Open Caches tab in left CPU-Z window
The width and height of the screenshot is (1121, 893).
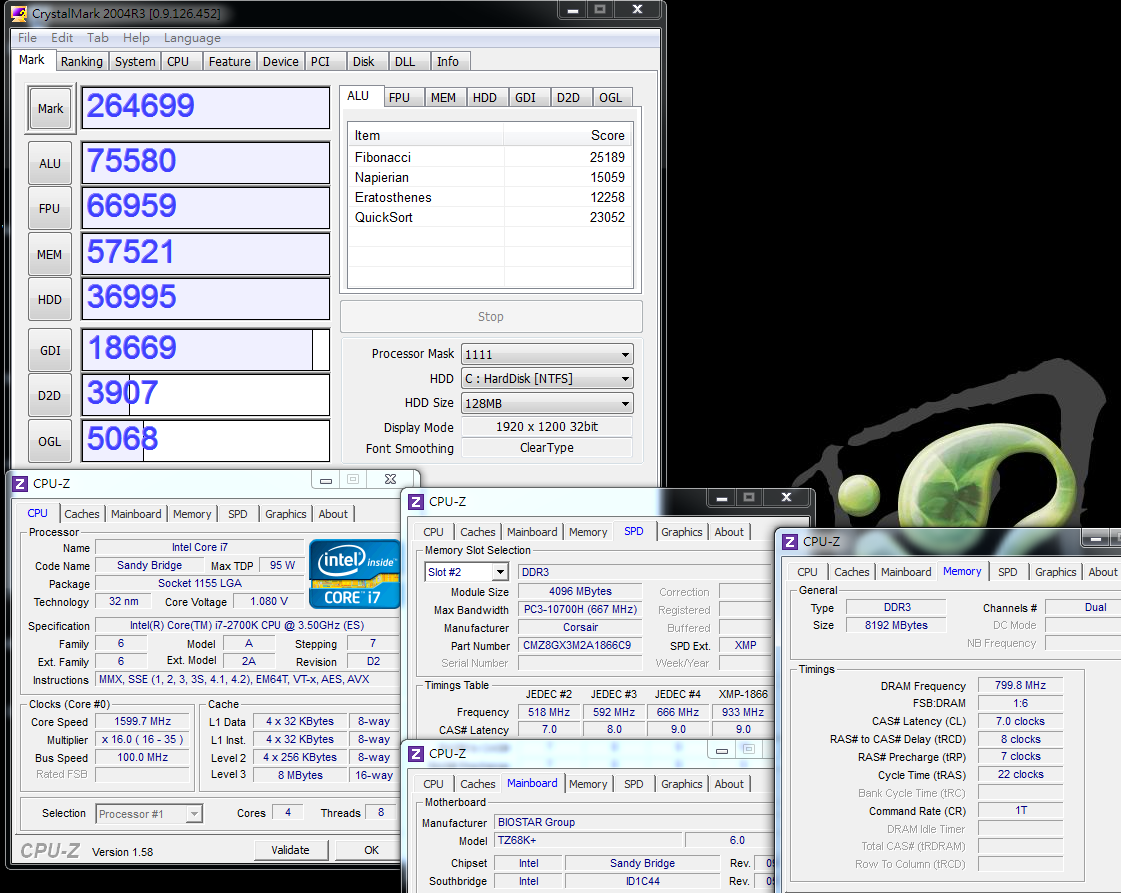point(82,514)
